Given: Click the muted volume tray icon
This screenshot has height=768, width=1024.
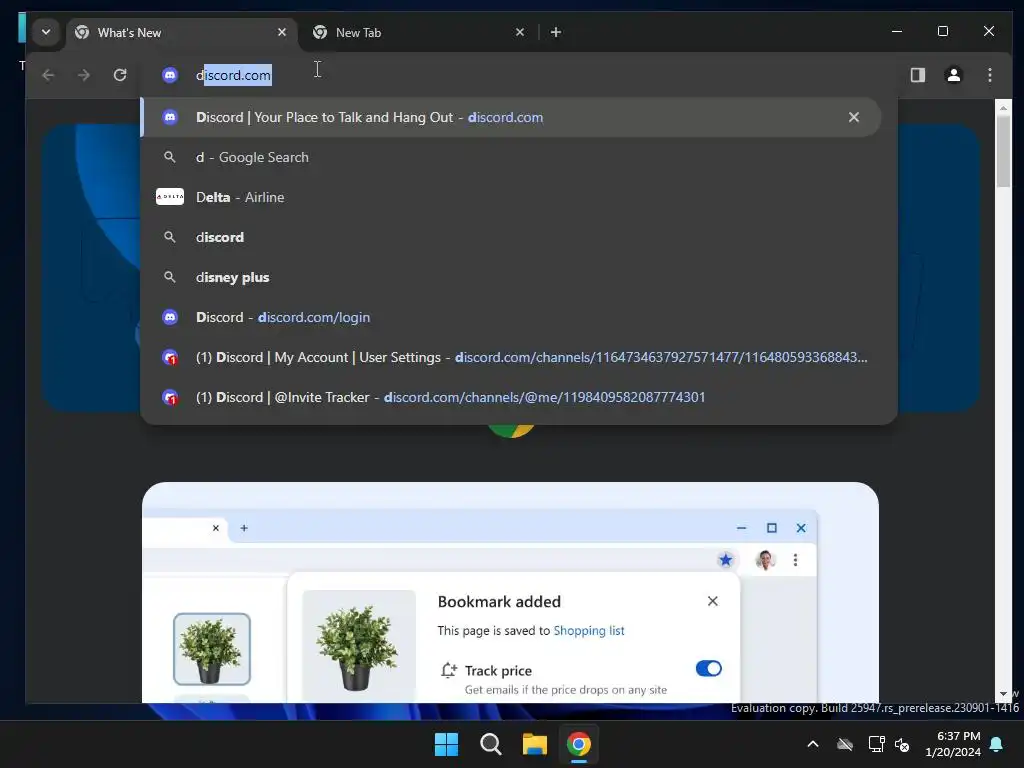Looking at the screenshot, I should [x=903, y=744].
